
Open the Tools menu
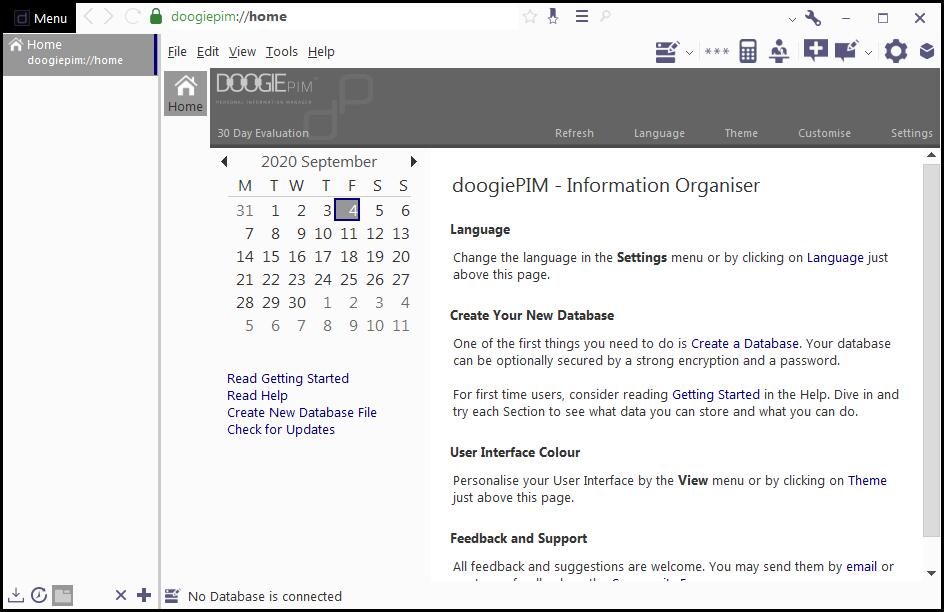[281, 52]
